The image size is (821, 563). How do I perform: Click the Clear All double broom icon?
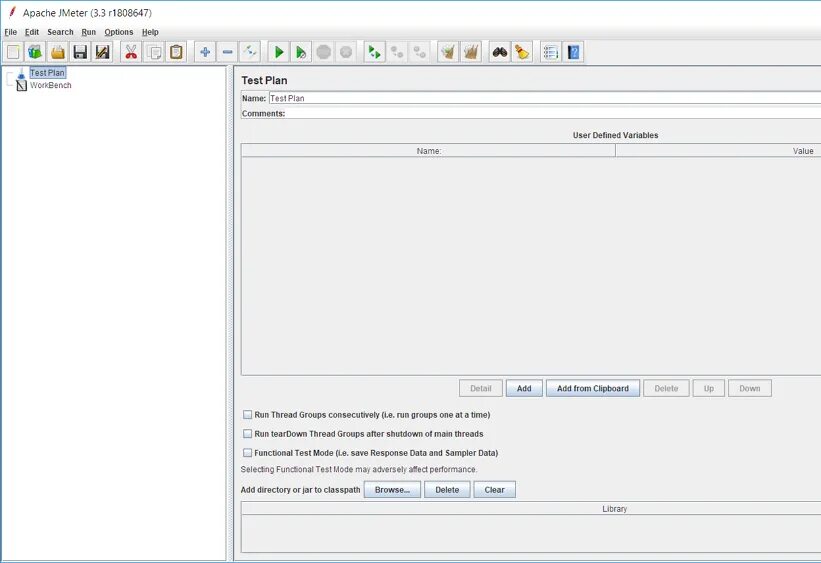(471, 52)
